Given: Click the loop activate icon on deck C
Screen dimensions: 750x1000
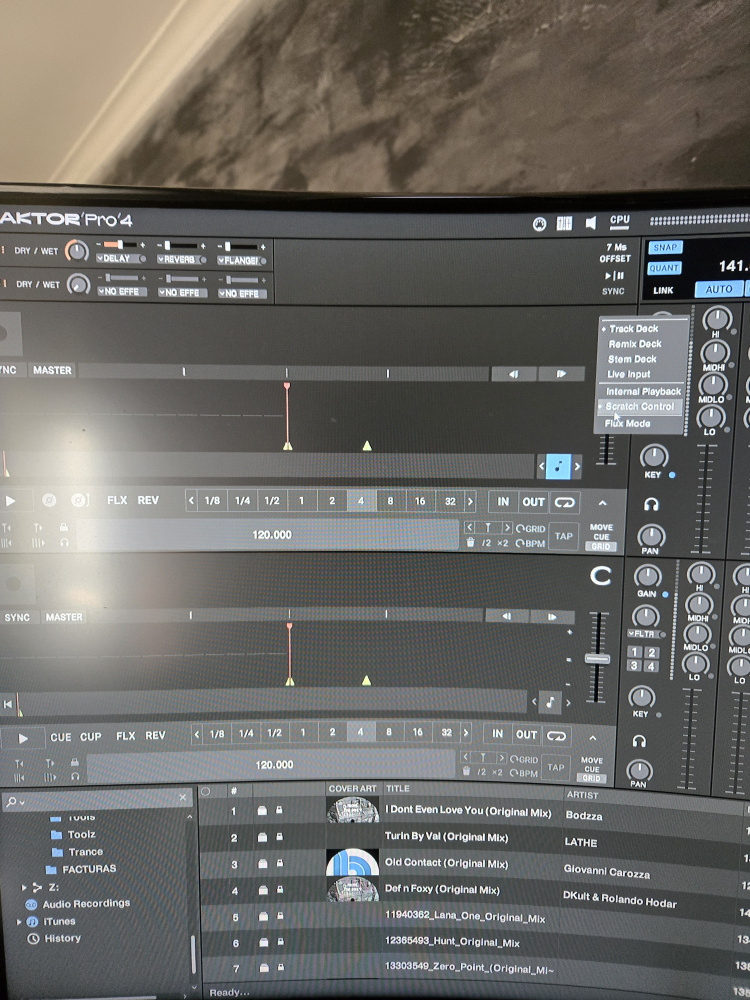Looking at the screenshot, I should (x=556, y=735).
